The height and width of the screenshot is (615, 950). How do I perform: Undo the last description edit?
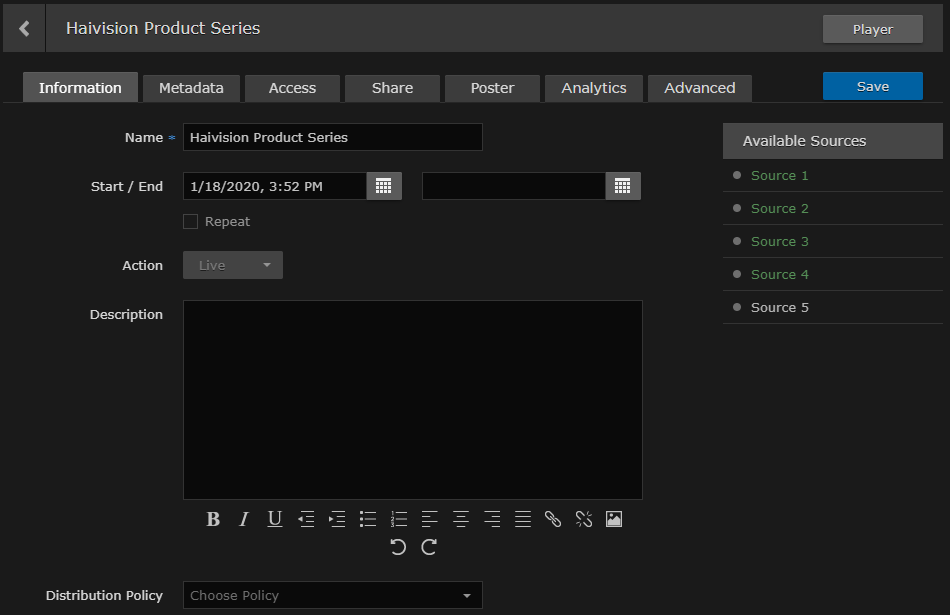[x=397, y=547]
